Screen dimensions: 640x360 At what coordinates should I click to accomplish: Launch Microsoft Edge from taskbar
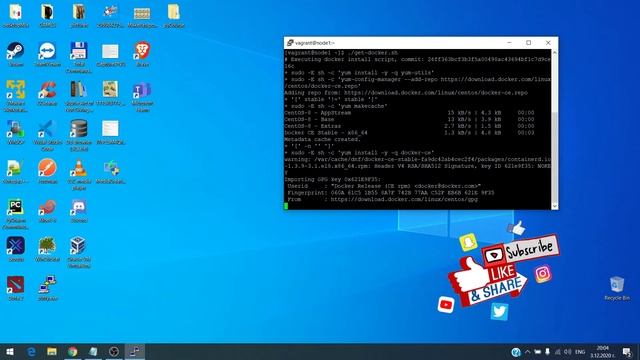click(31, 351)
